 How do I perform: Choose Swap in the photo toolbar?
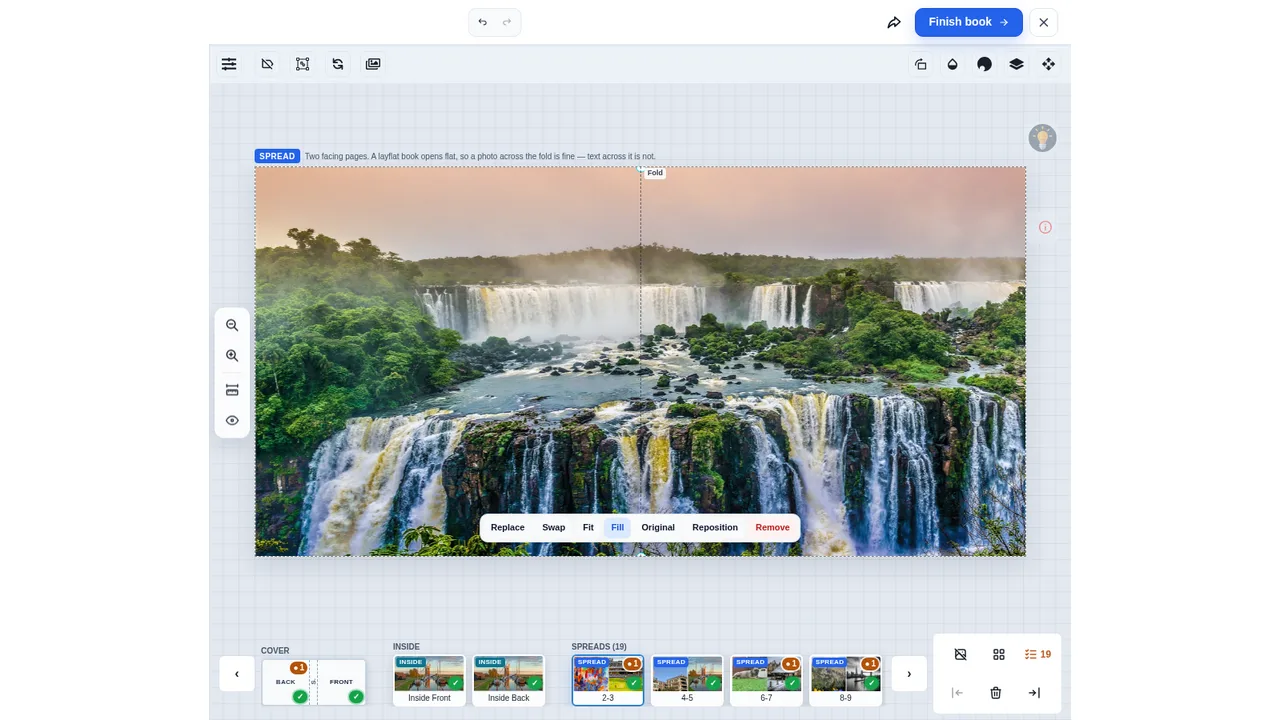pyautogui.click(x=554, y=528)
